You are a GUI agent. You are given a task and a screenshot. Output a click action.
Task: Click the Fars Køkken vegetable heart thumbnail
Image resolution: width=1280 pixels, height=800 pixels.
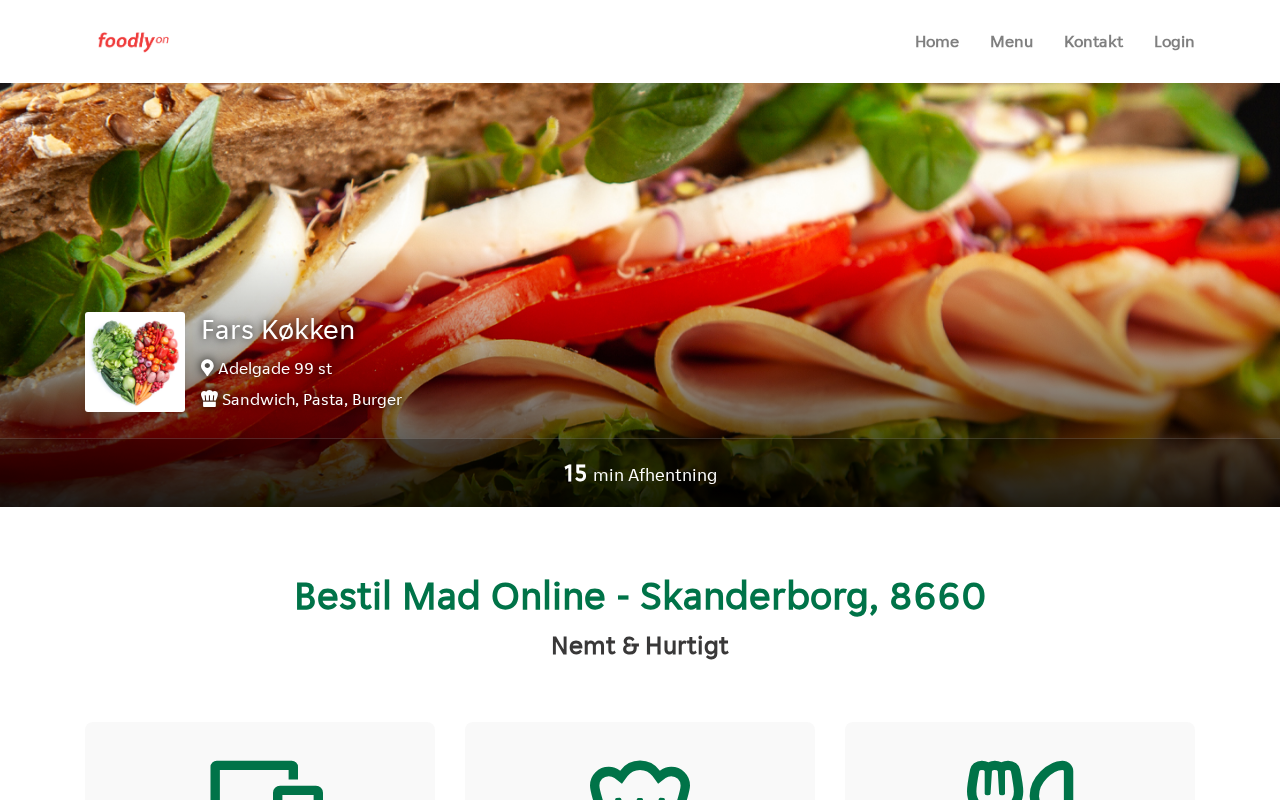point(135,362)
